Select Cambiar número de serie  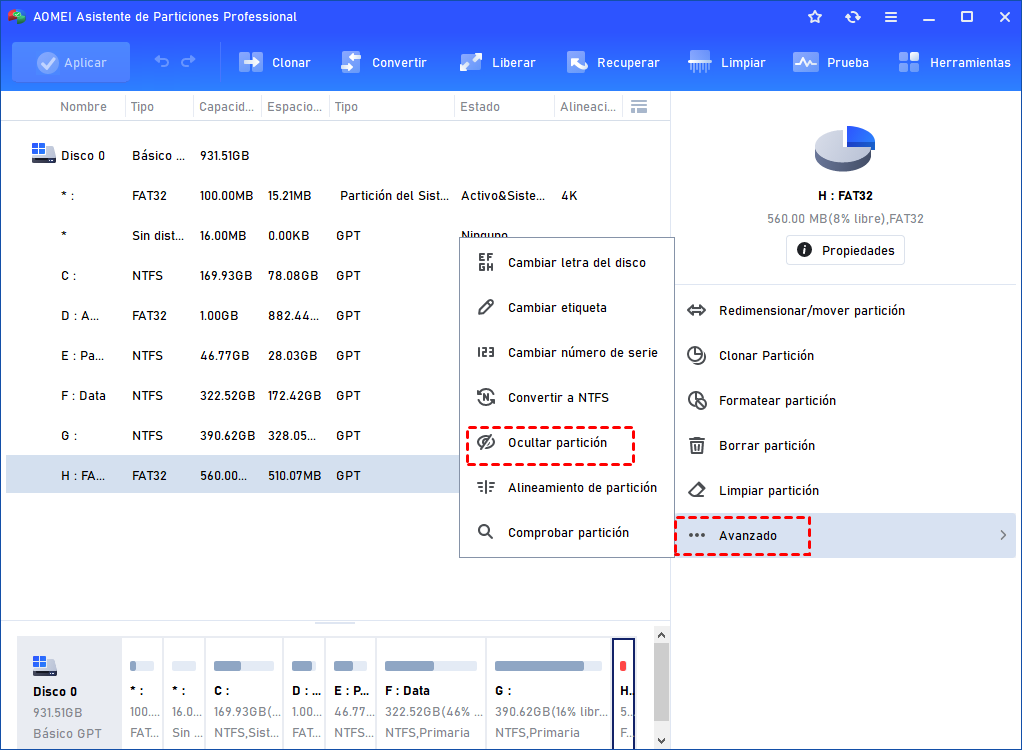[x=566, y=353]
